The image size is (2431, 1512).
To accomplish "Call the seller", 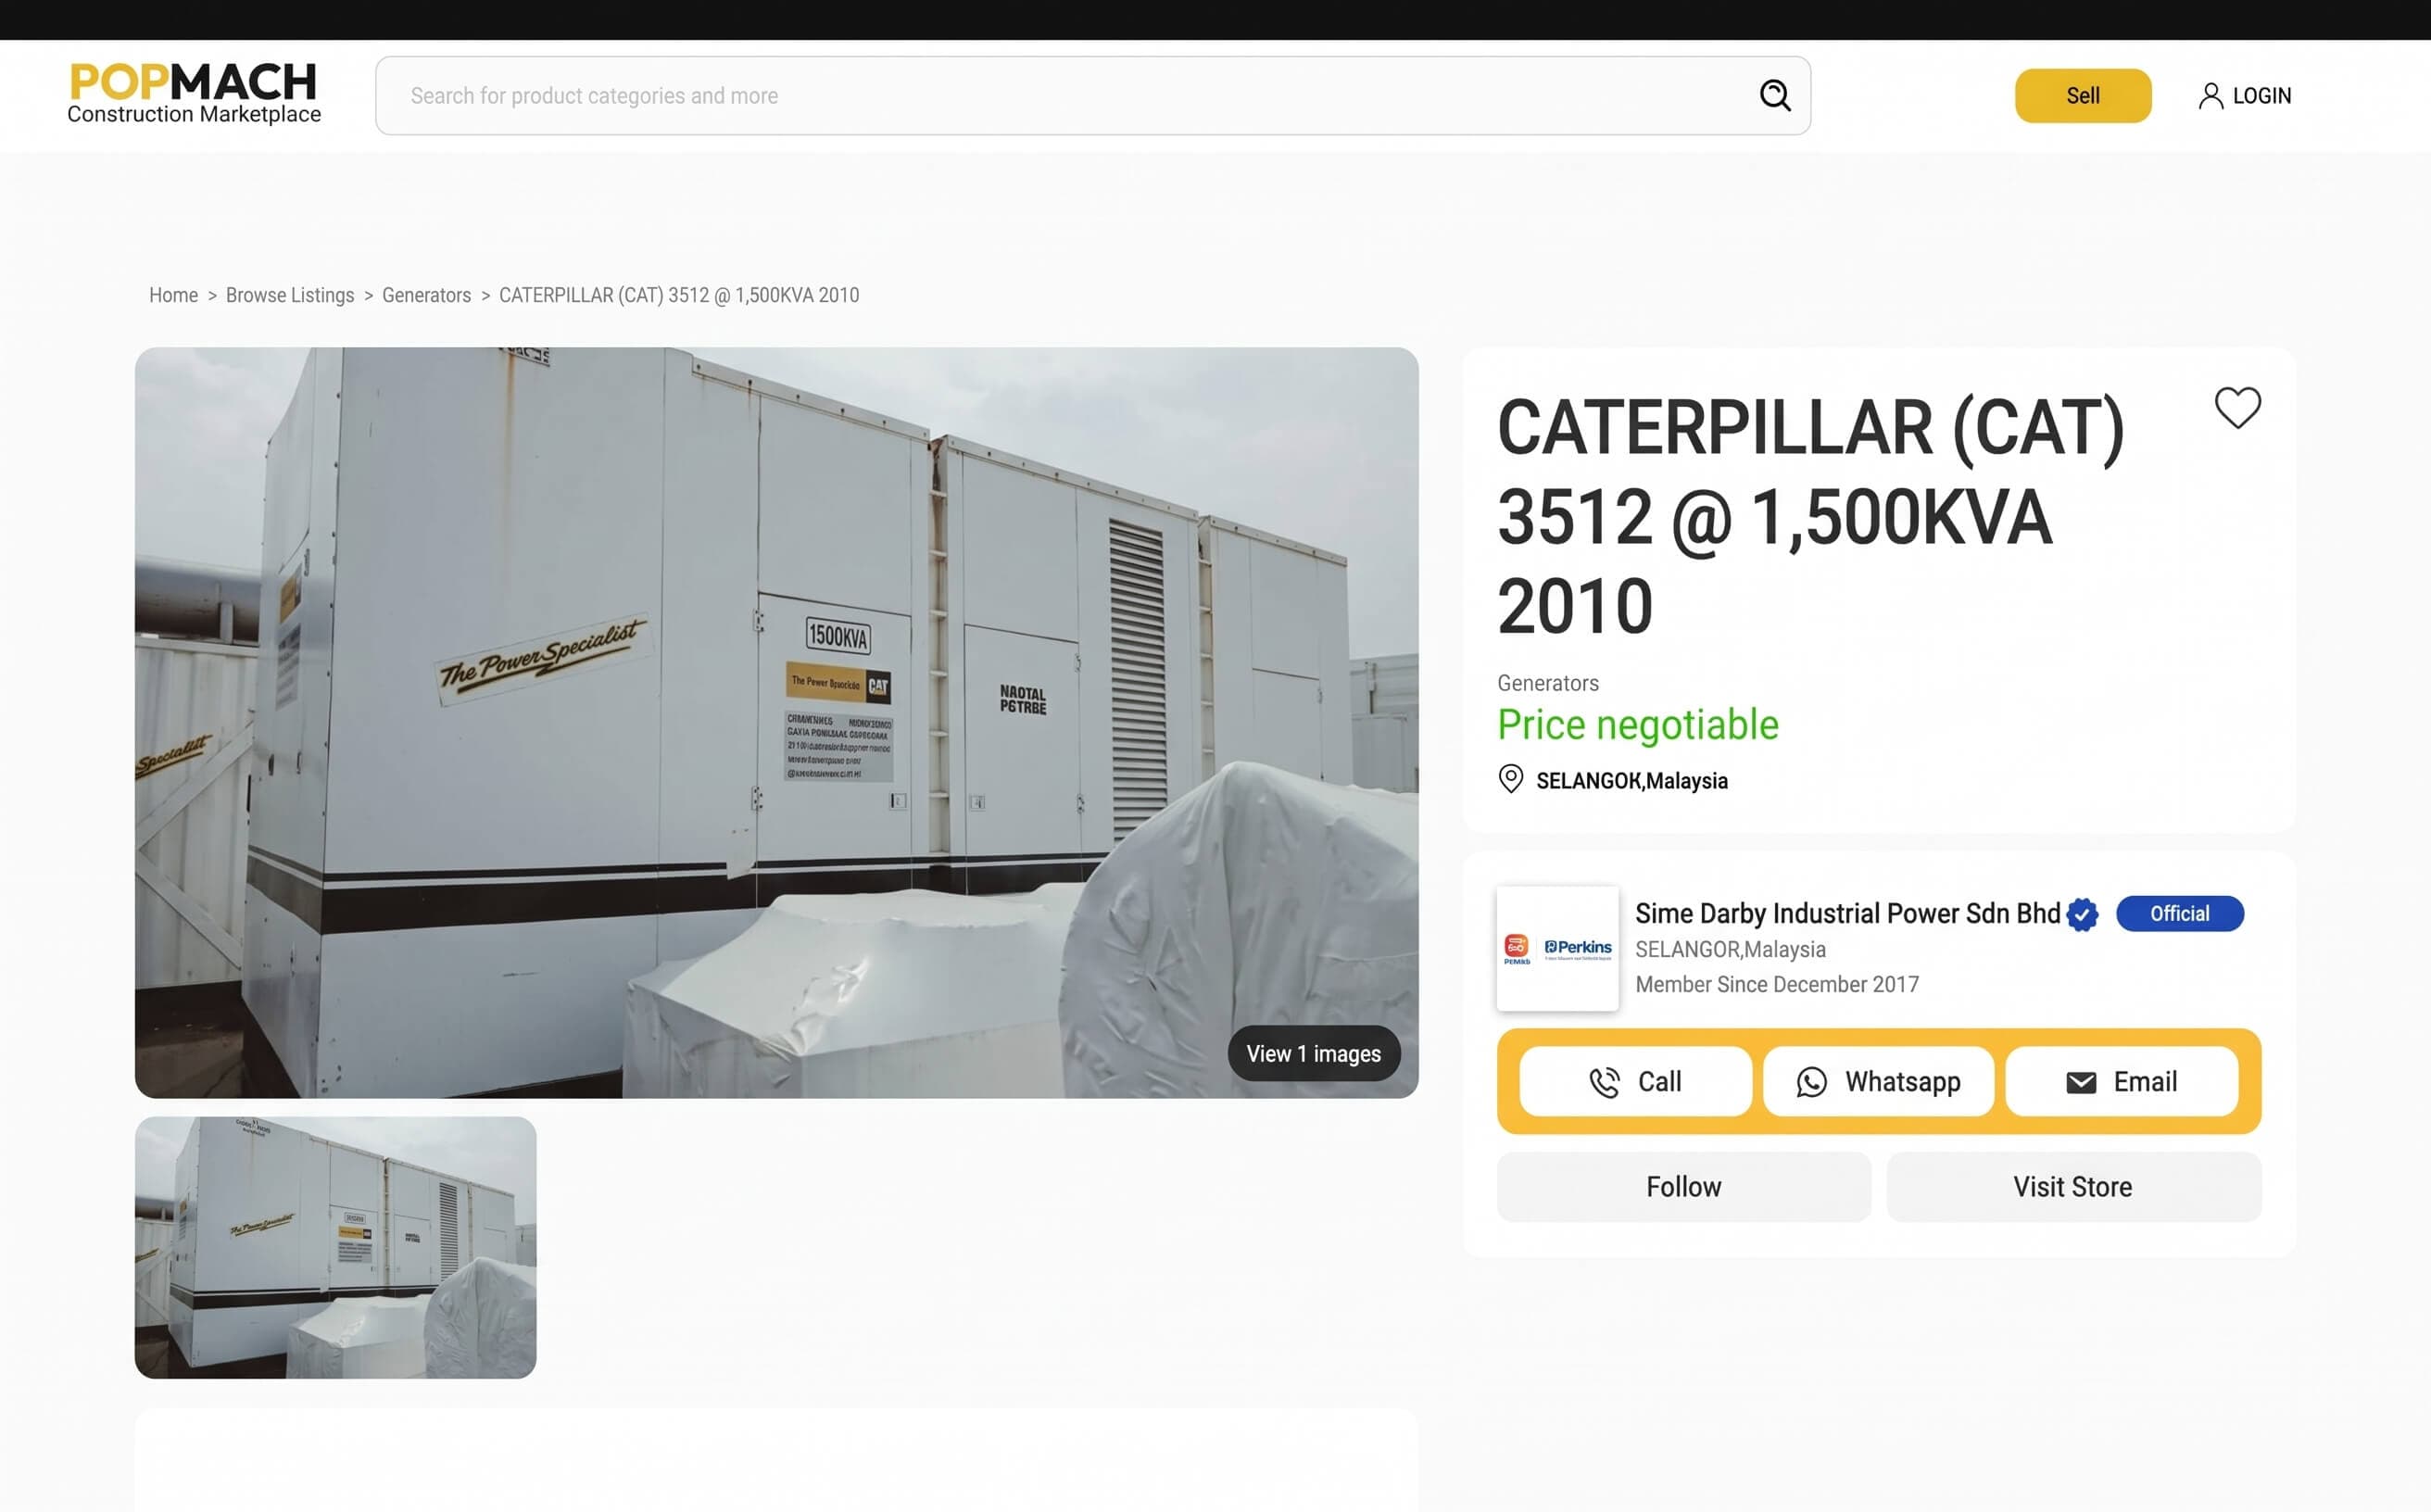I will pos(1635,1081).
